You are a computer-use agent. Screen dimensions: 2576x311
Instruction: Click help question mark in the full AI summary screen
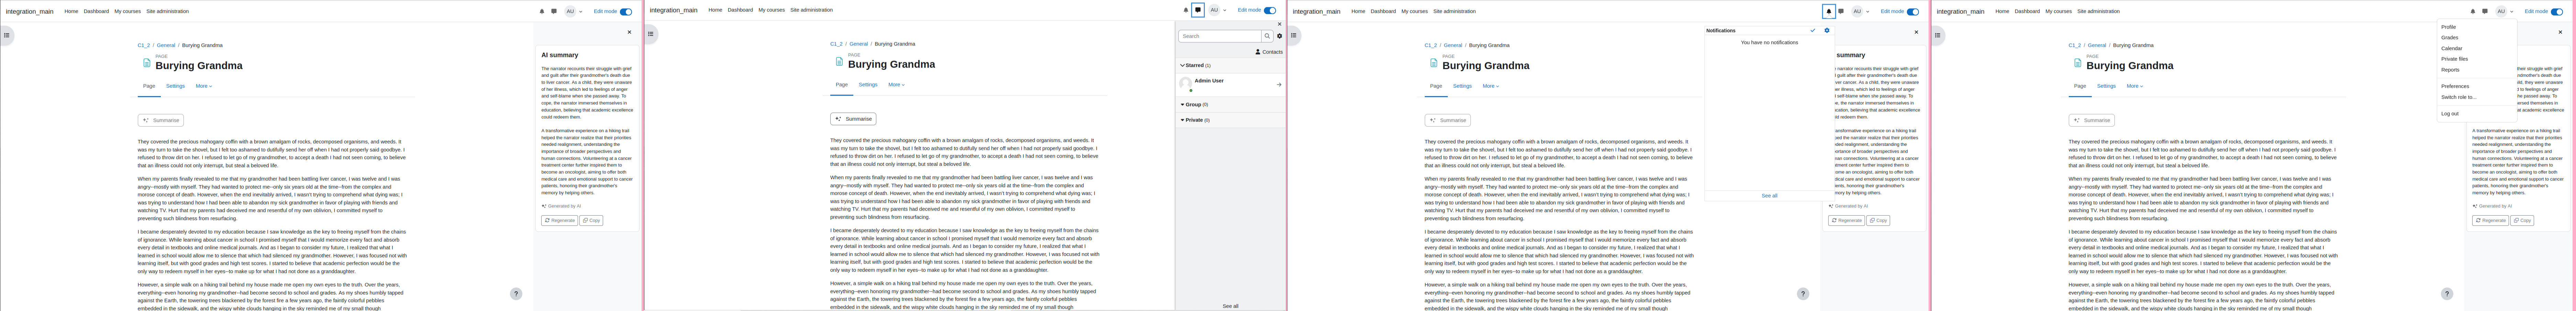(516, 294)
